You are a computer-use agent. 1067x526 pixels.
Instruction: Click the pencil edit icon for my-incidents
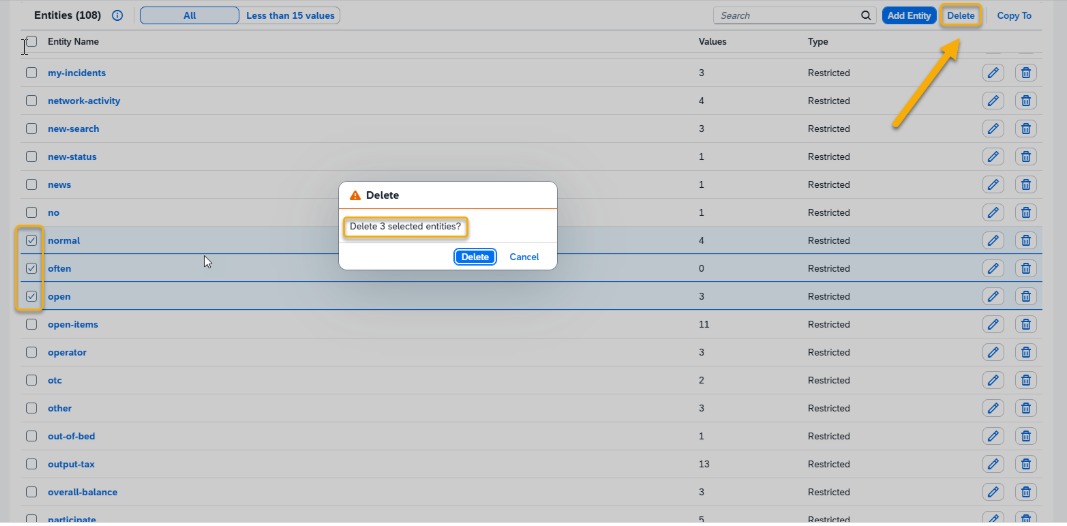(992, 73)
